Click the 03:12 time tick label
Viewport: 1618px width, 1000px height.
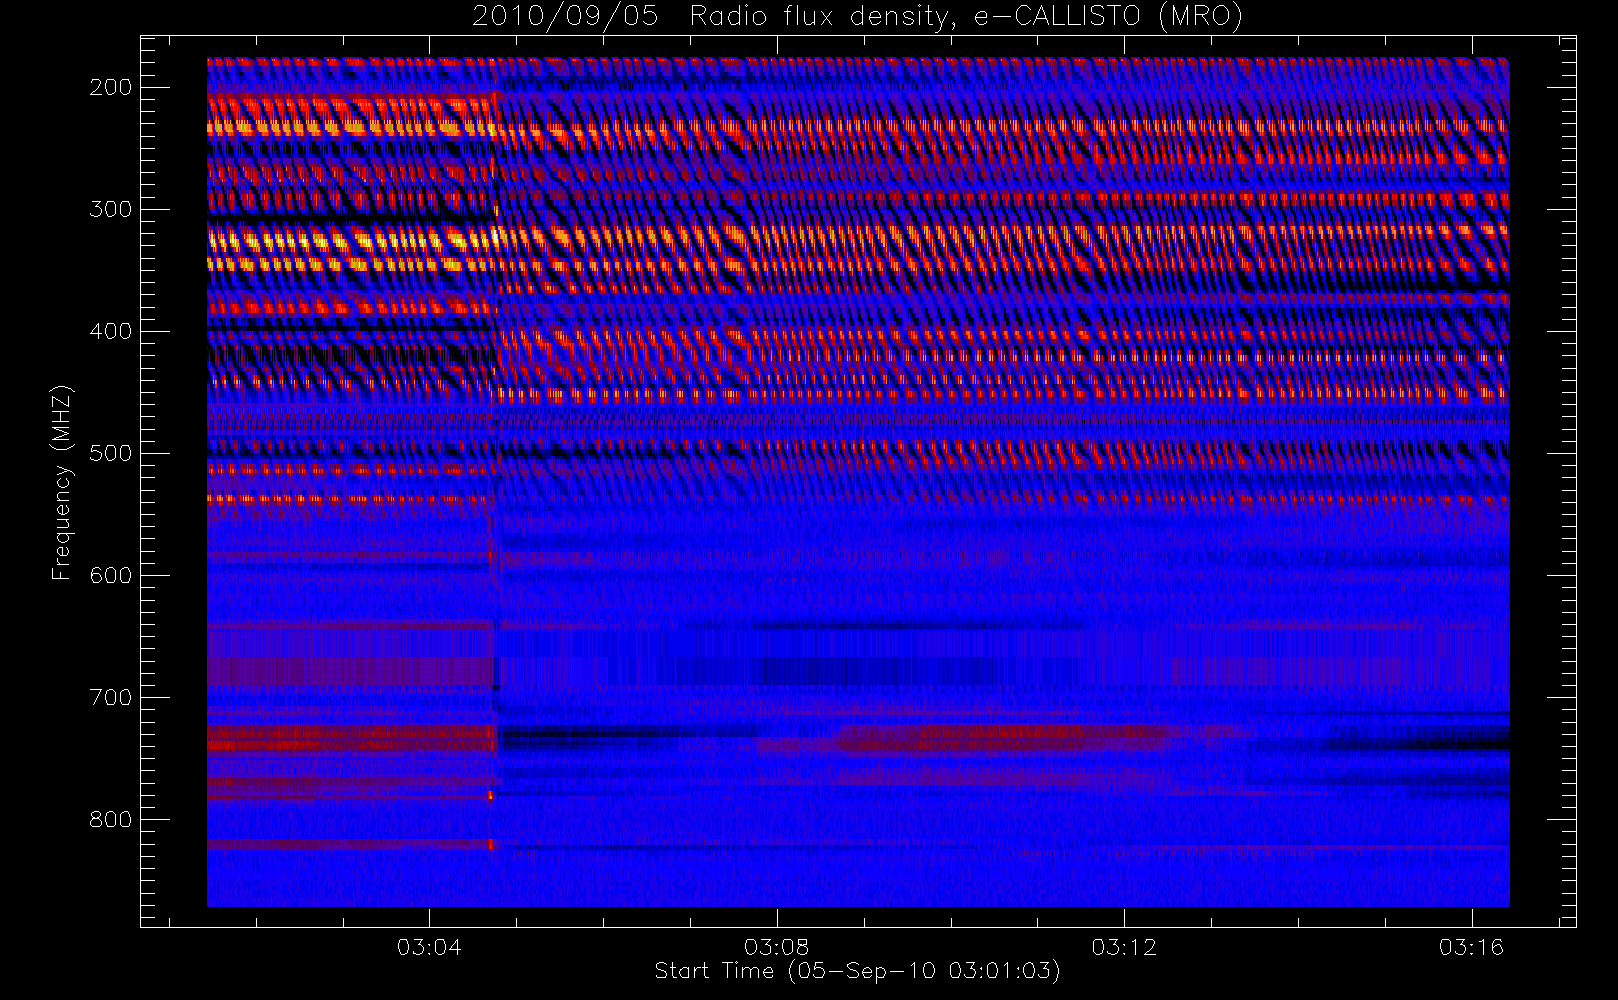point(1124,947)
